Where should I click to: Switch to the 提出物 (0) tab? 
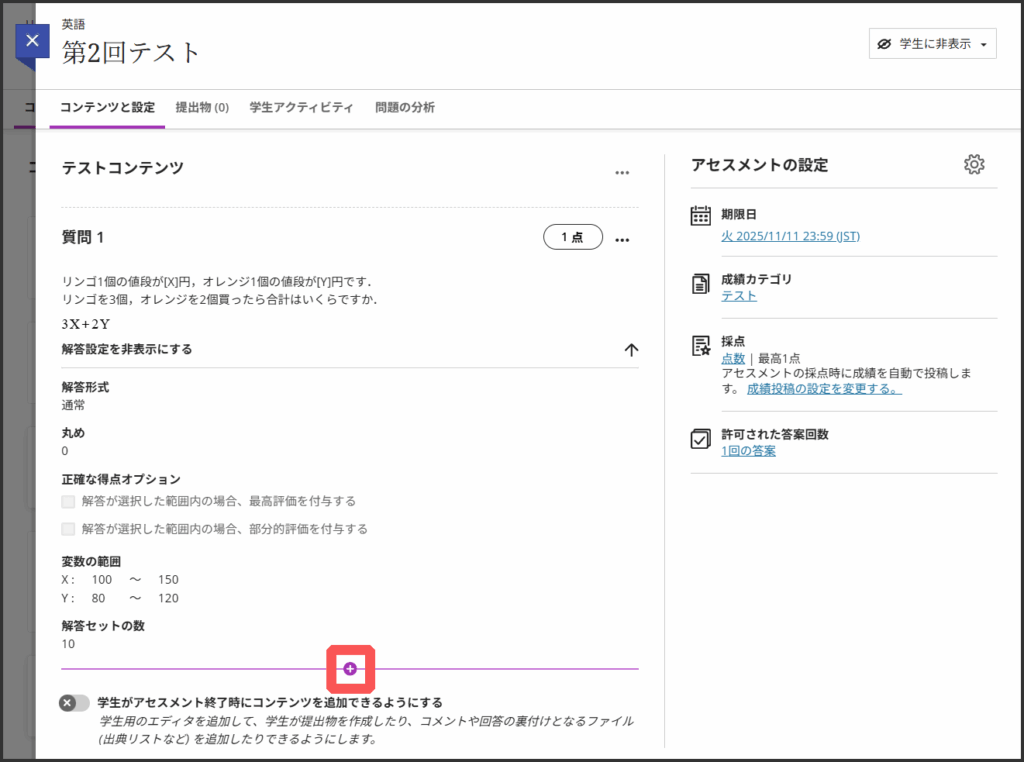click(x=202, y=108)
